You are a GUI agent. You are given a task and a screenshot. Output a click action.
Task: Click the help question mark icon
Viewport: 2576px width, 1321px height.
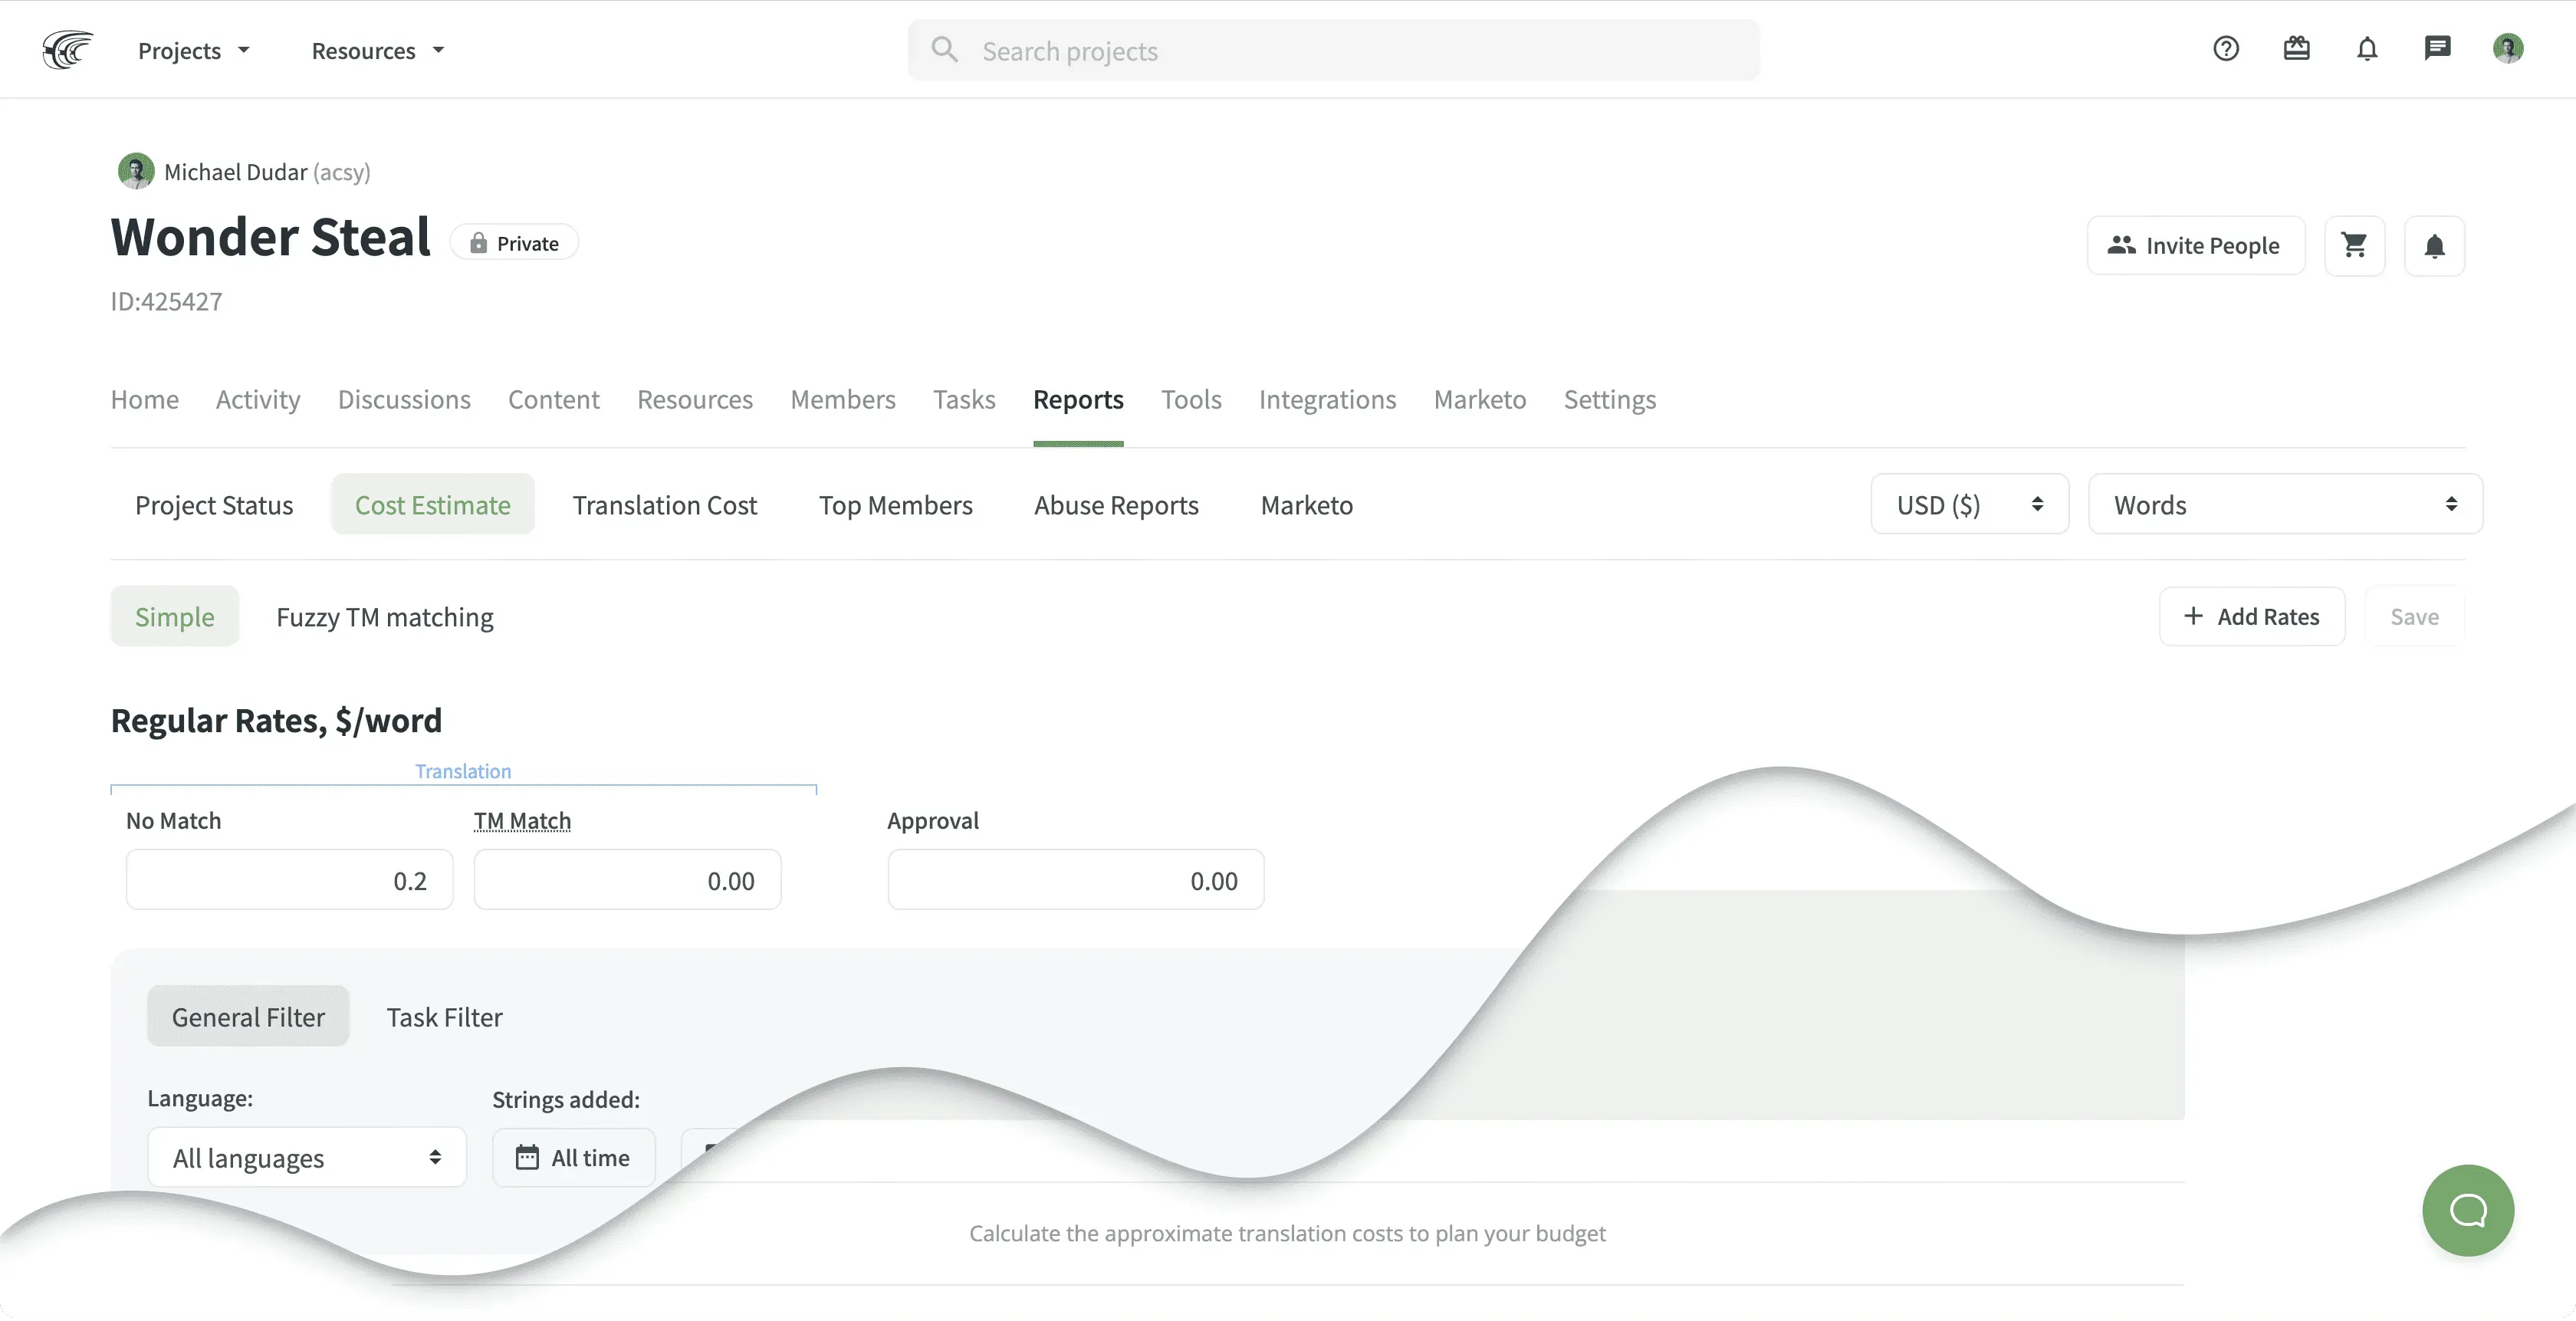pyautogui.click(x=2225, y=48)
